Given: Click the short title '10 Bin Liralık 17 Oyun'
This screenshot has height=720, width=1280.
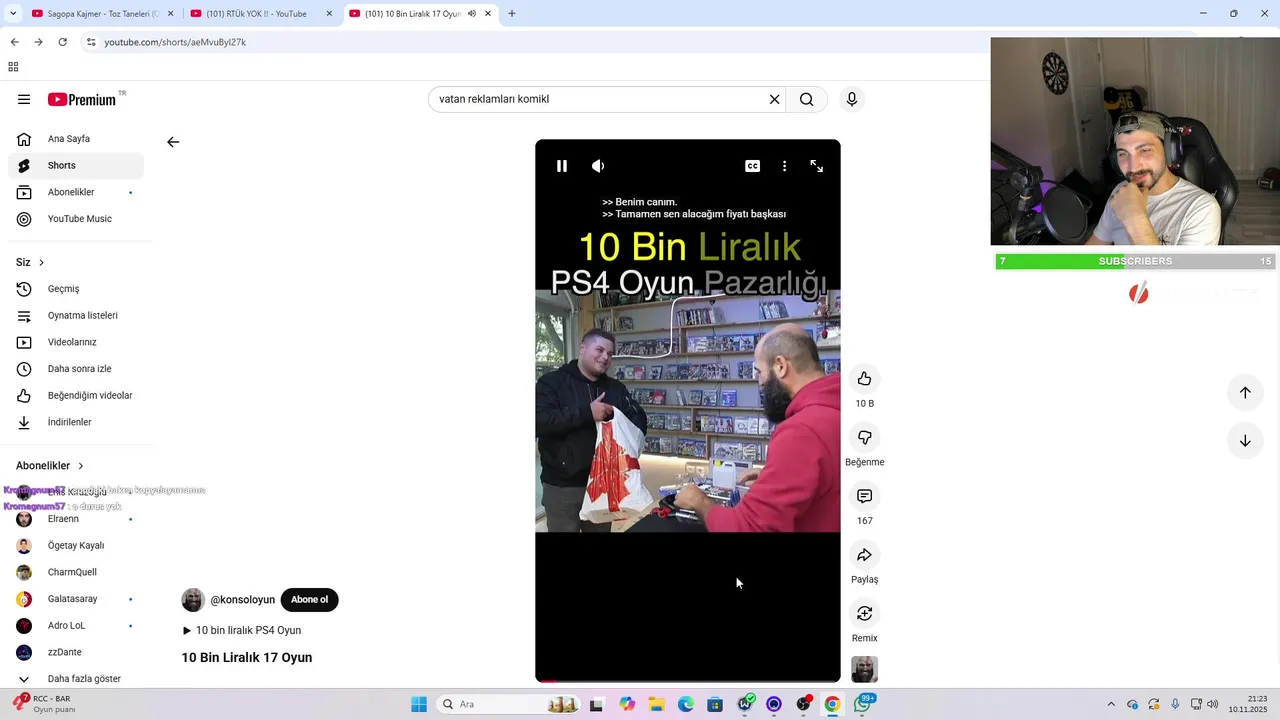Looking at the screenshot, I should [247, 657].
